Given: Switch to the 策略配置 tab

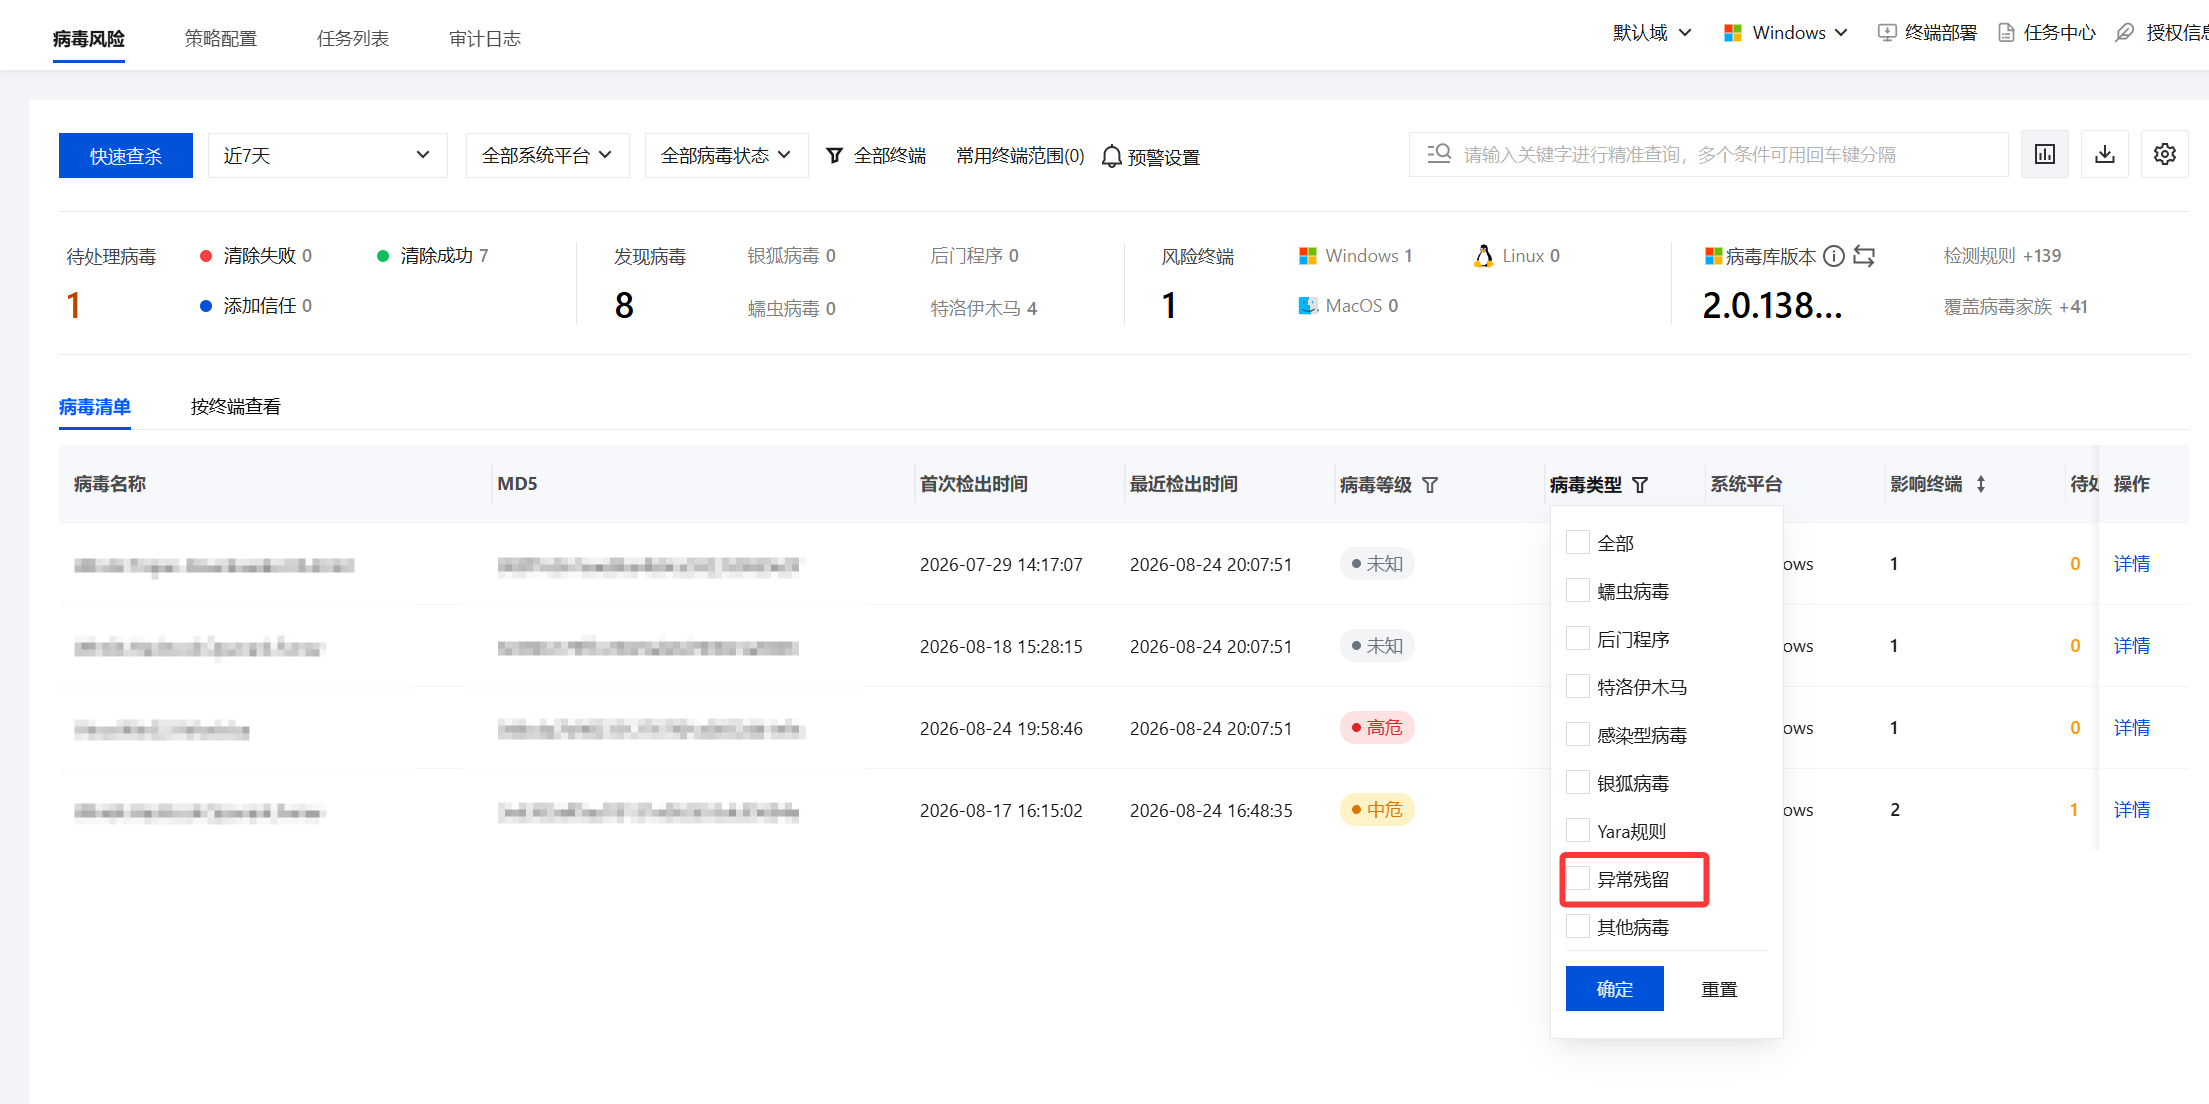Looking at the screenshot, I should [x=221, y=38].
